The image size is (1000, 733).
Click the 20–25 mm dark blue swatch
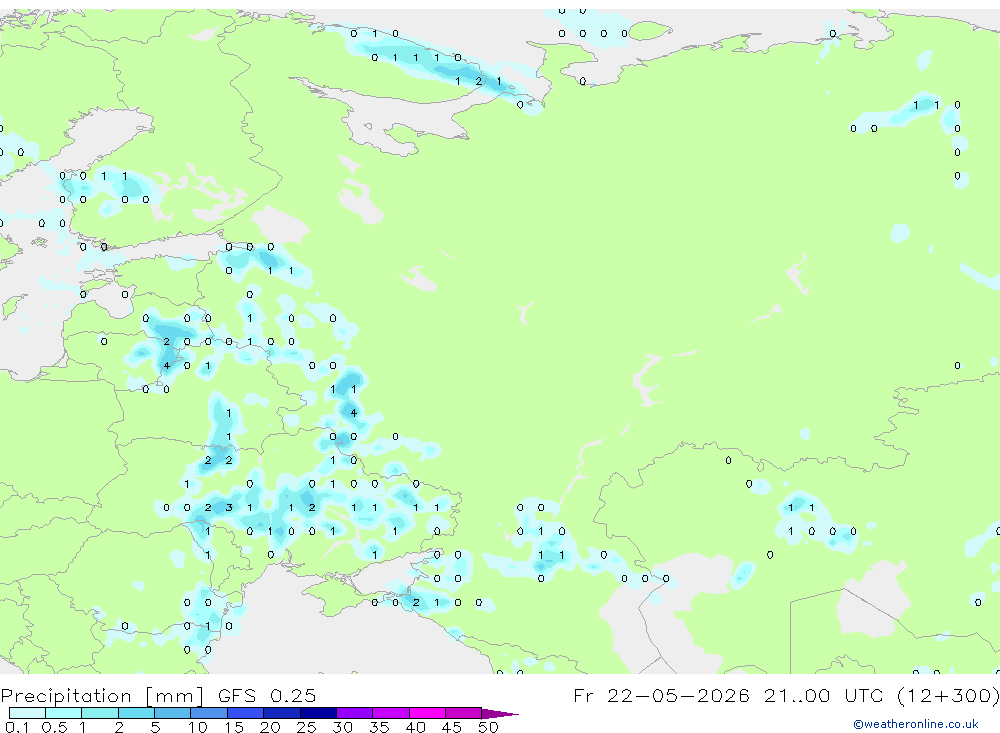(282, 713)
